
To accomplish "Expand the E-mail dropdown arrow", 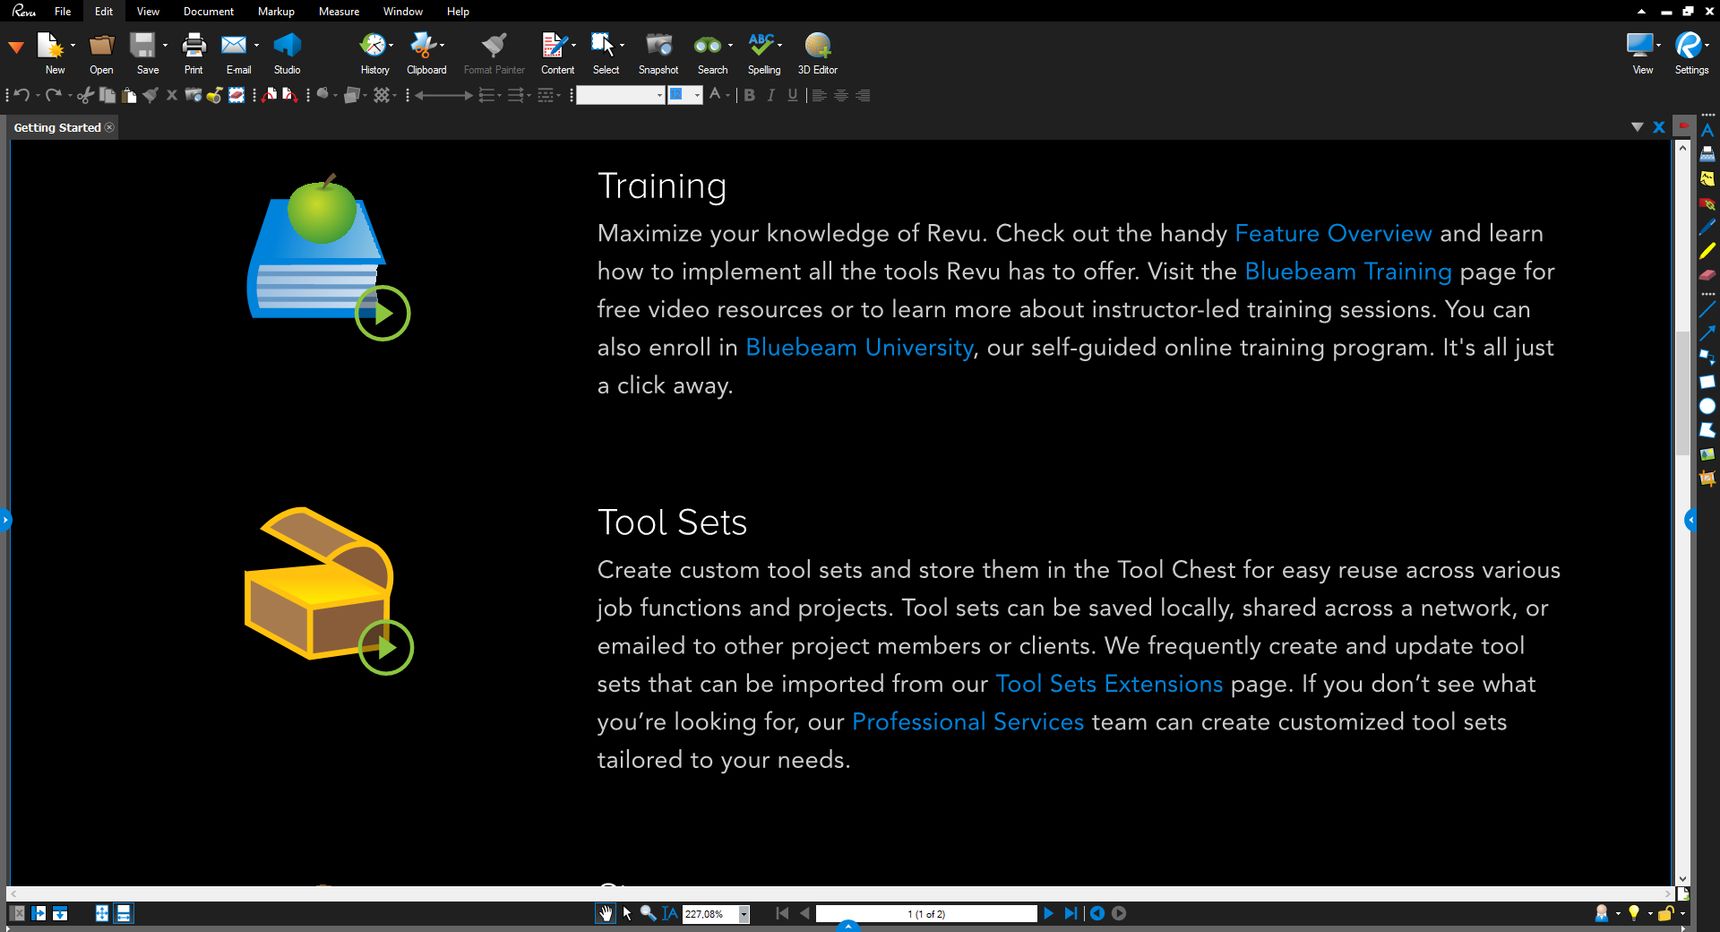I will (x=256, y=45).
